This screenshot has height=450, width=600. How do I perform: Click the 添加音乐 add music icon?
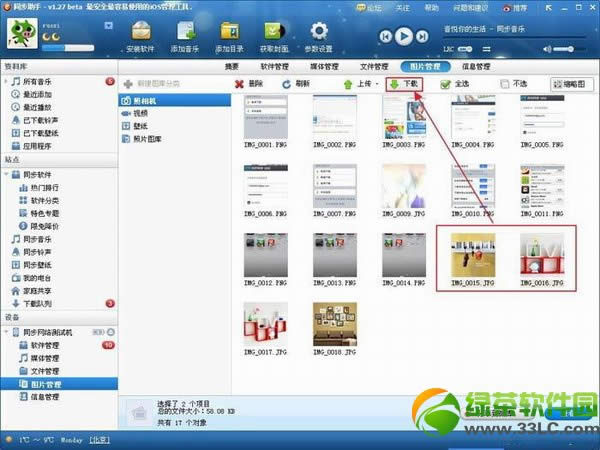(x=185, y=37)
